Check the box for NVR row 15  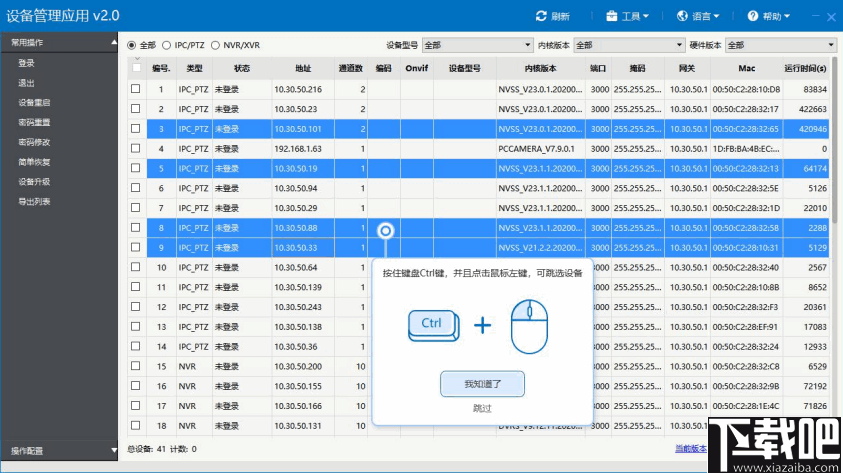click(135, 366)
